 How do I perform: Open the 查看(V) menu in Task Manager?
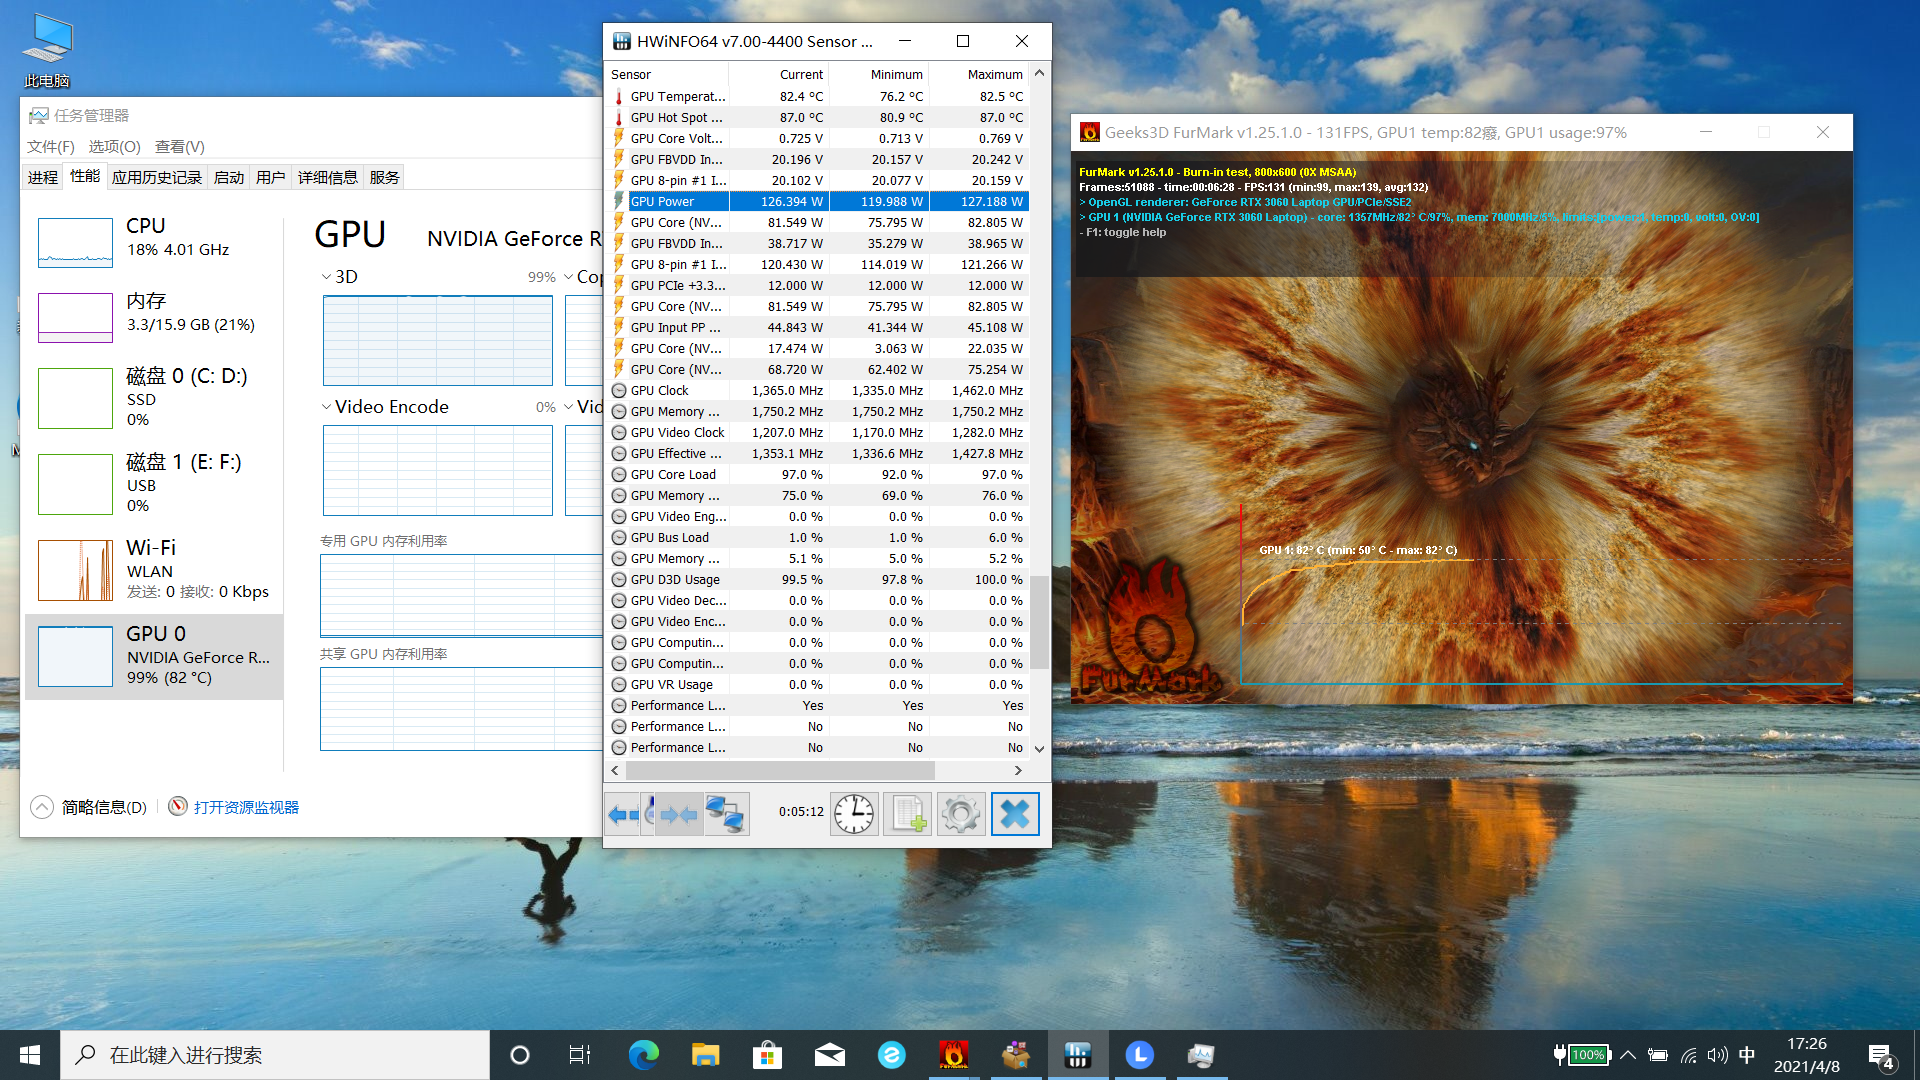(x=180, y=146)
